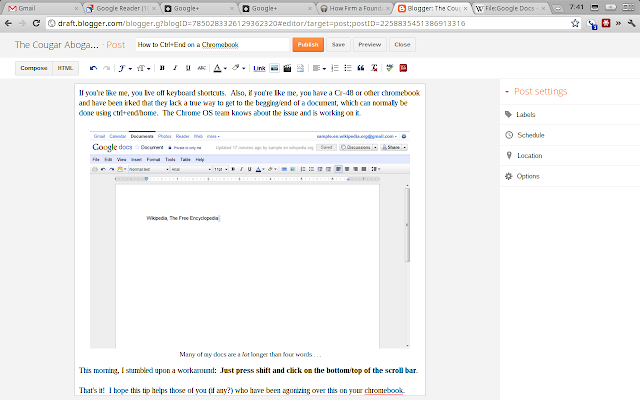Image resolution: width=640 pixels, height=400 pixels.
Task: Click the redo arrow in the editor toolbar
Action: pyautogui.click(x=107, y=68)
